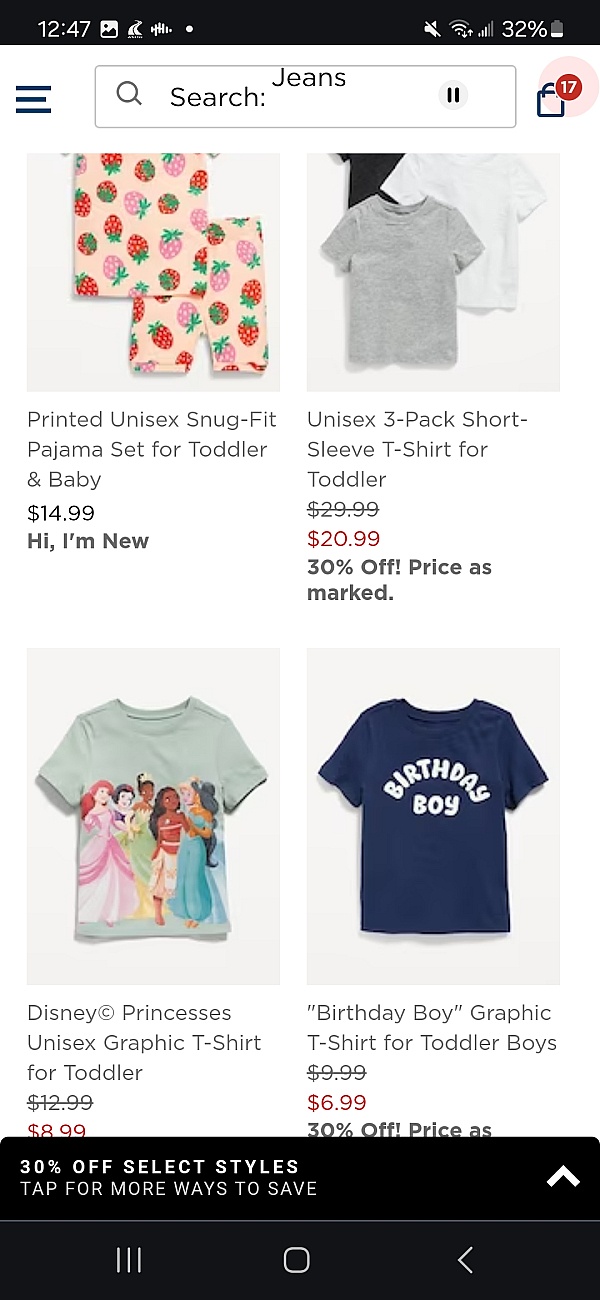Tap the search magnifying glass icon
600x1300 pixels.
[129, 93]
